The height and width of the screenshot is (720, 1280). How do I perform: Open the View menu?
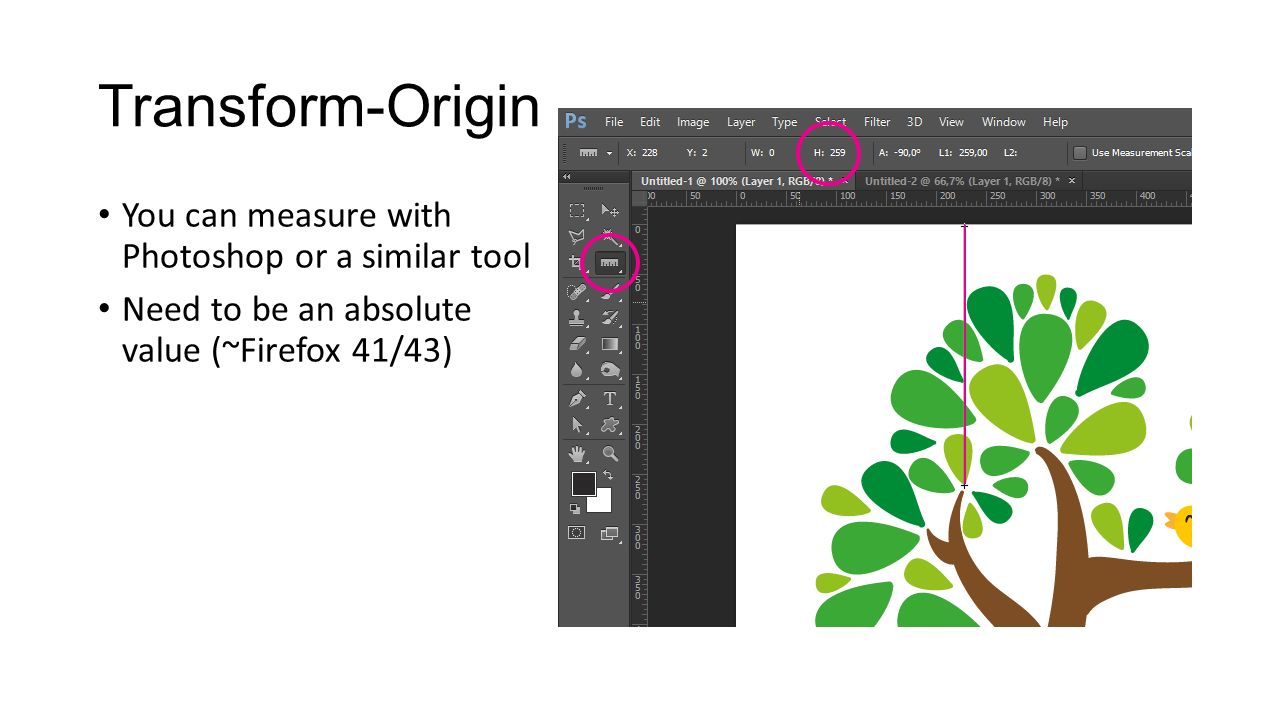(951, 122)
